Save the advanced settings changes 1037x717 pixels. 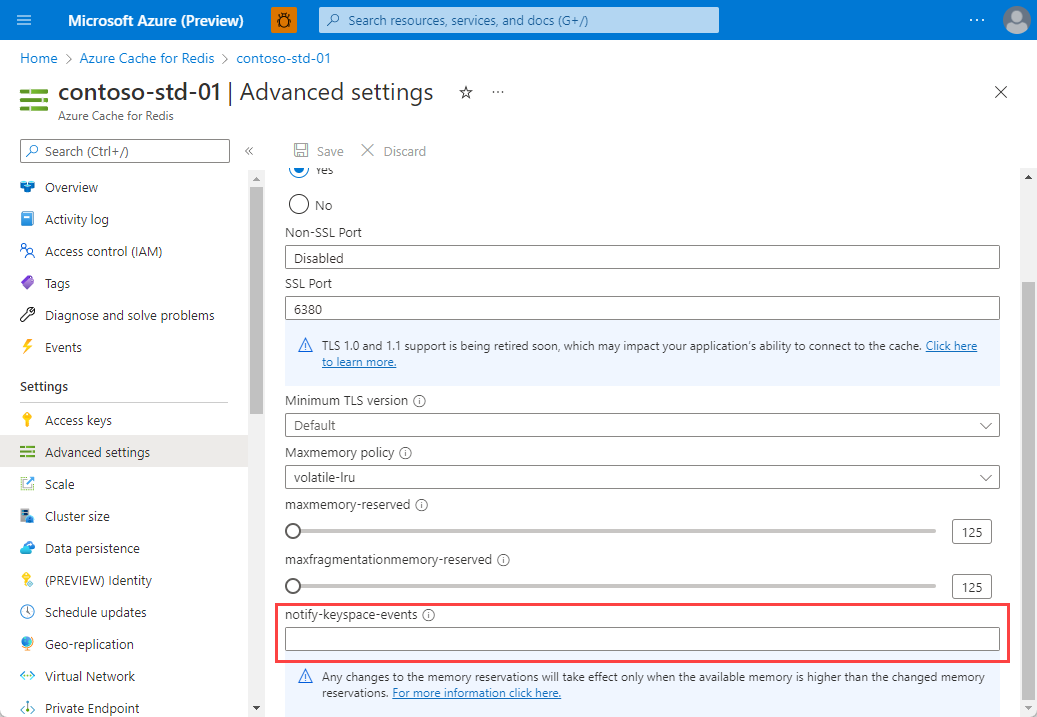point(318,150)
